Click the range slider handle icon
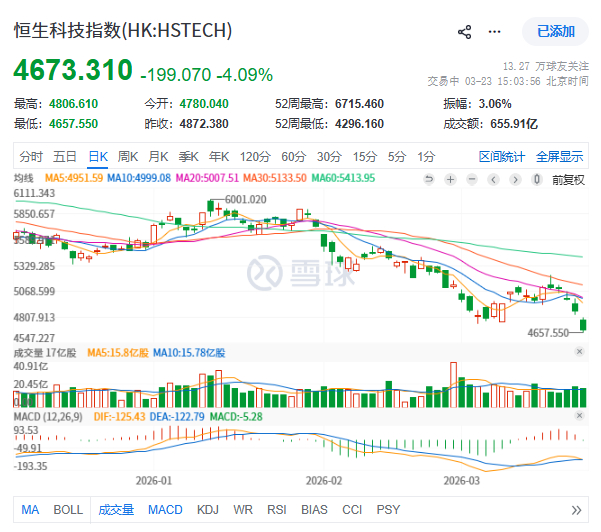 pos(537,179)
